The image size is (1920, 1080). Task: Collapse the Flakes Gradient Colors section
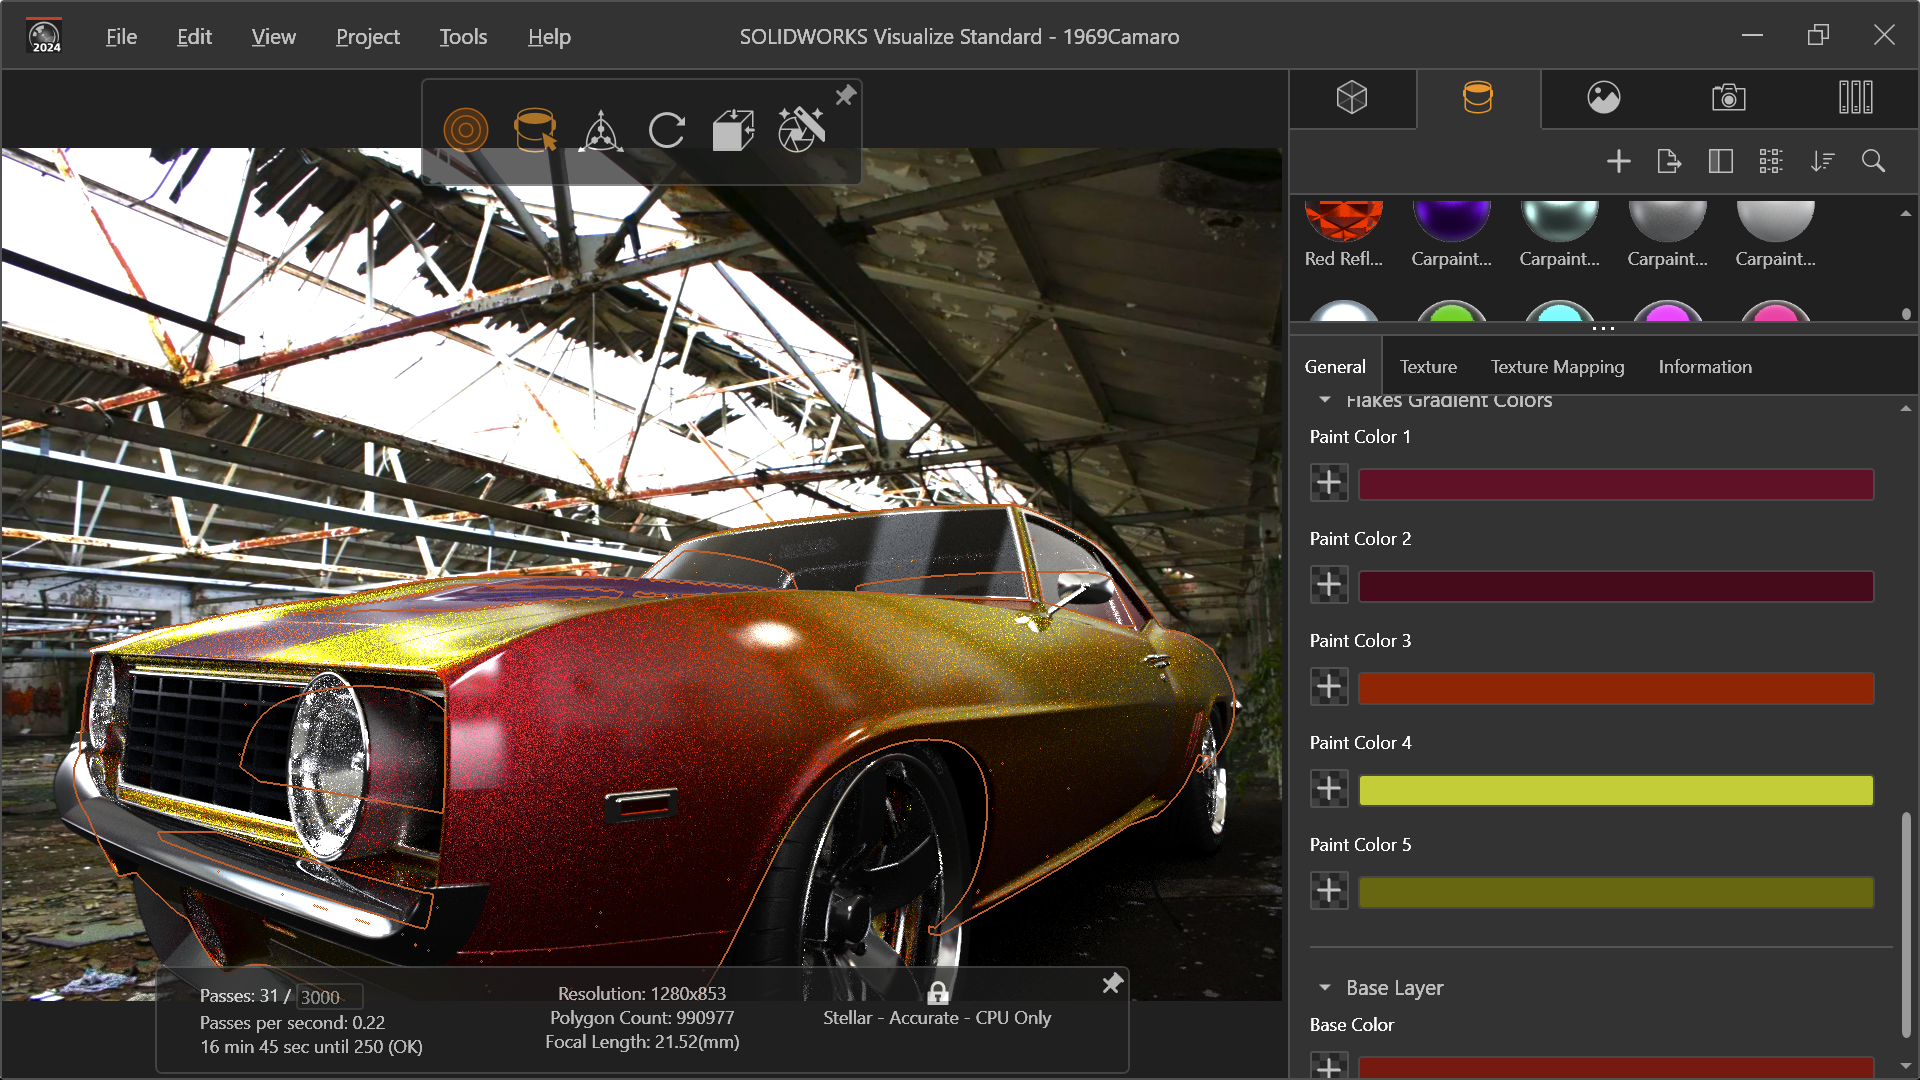[x=1325, y=400]
